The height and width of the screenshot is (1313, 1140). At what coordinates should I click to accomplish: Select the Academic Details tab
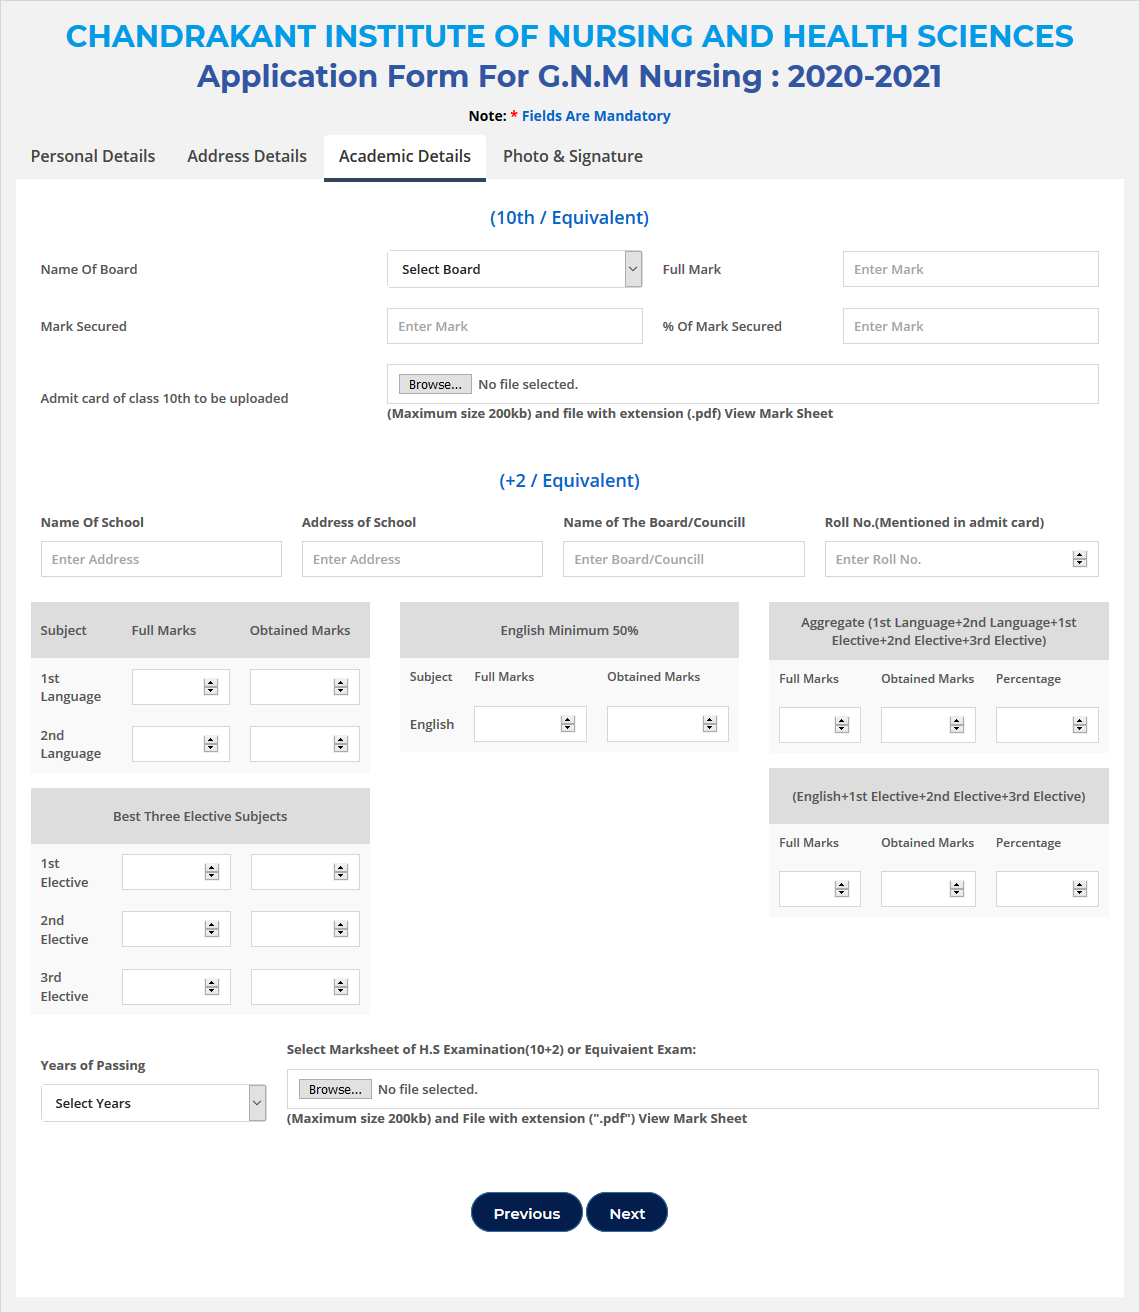point(405,156)
